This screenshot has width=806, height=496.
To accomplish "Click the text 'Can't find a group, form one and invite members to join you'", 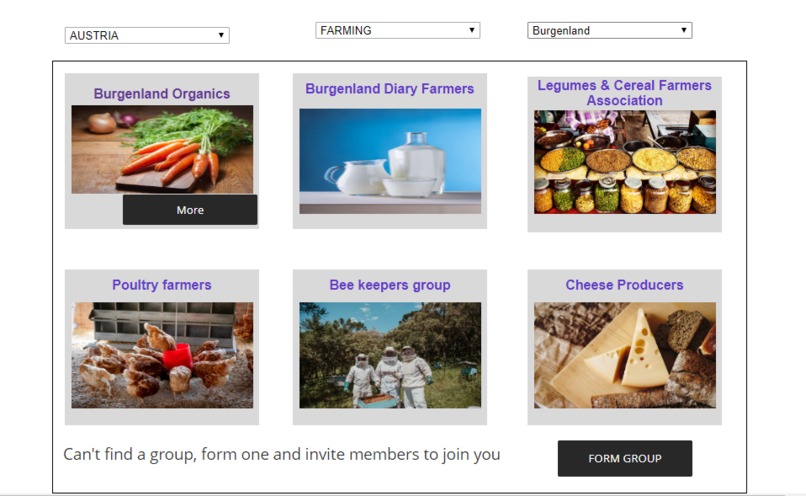I will (282, 454).
